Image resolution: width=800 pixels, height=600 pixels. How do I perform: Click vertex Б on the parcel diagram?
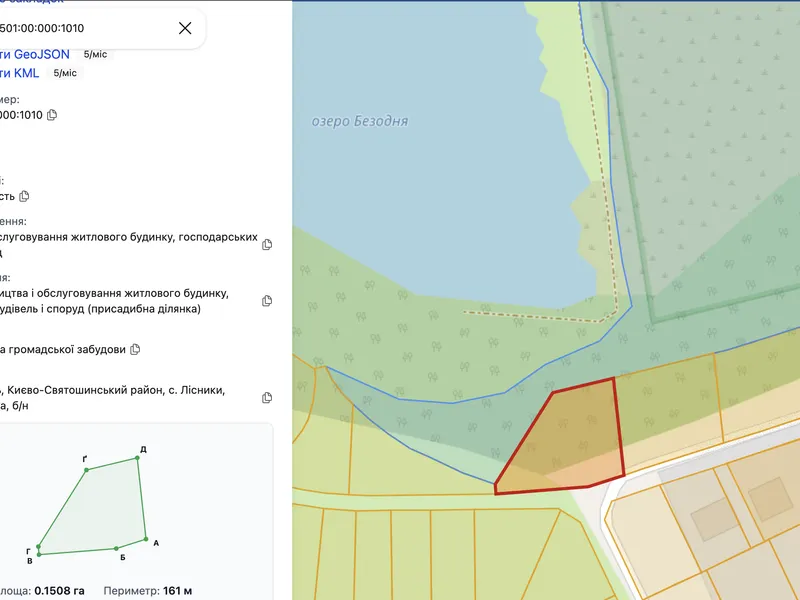(116, 548)
